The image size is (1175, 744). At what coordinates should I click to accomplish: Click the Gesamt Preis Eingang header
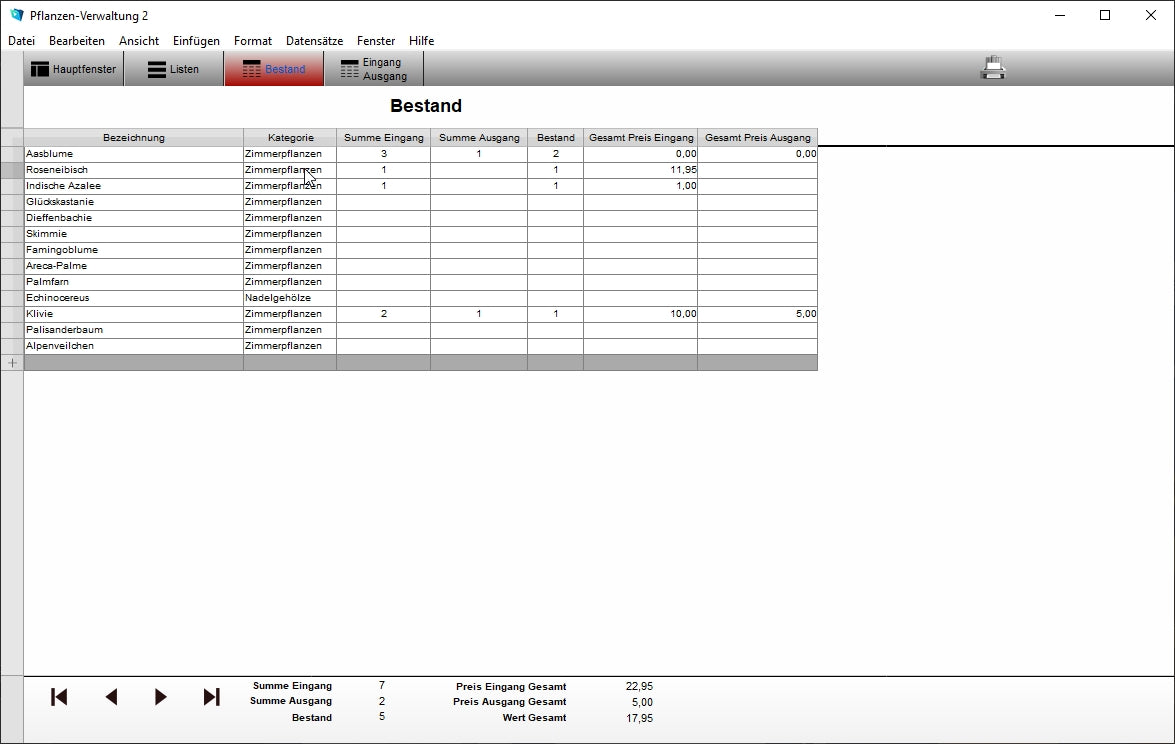[x=640, y=138]
